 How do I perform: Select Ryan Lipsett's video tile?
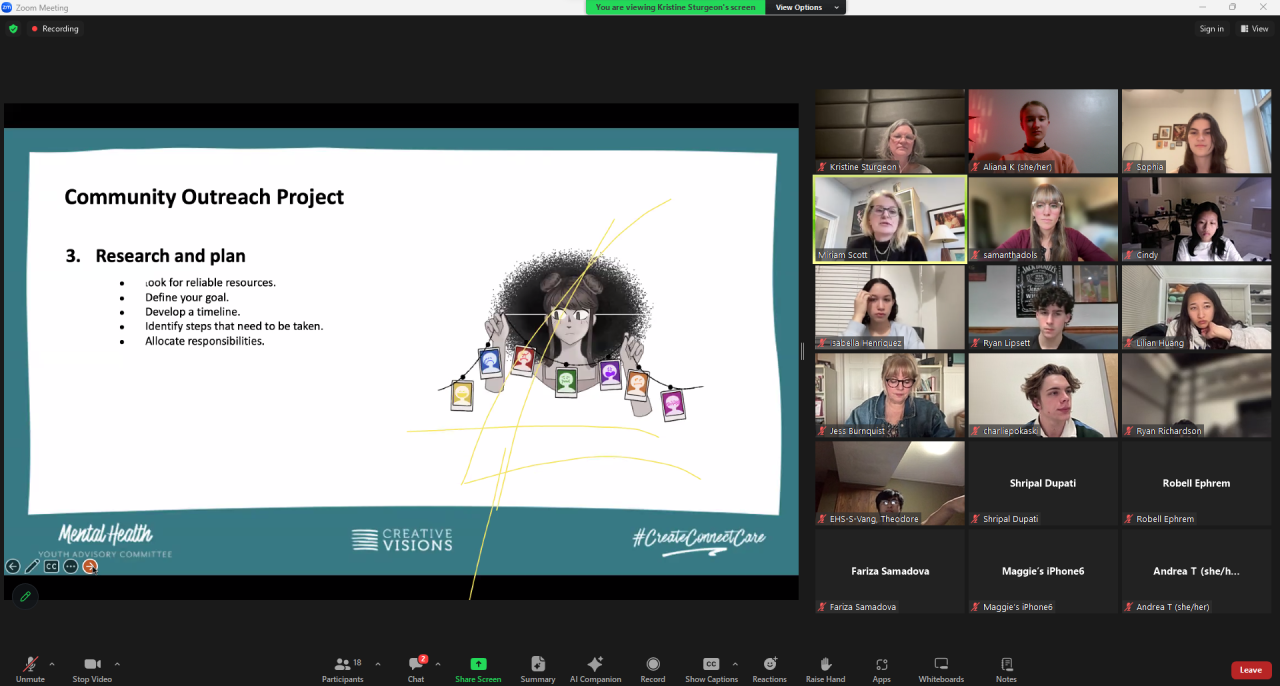click(x=1043, y=307)
